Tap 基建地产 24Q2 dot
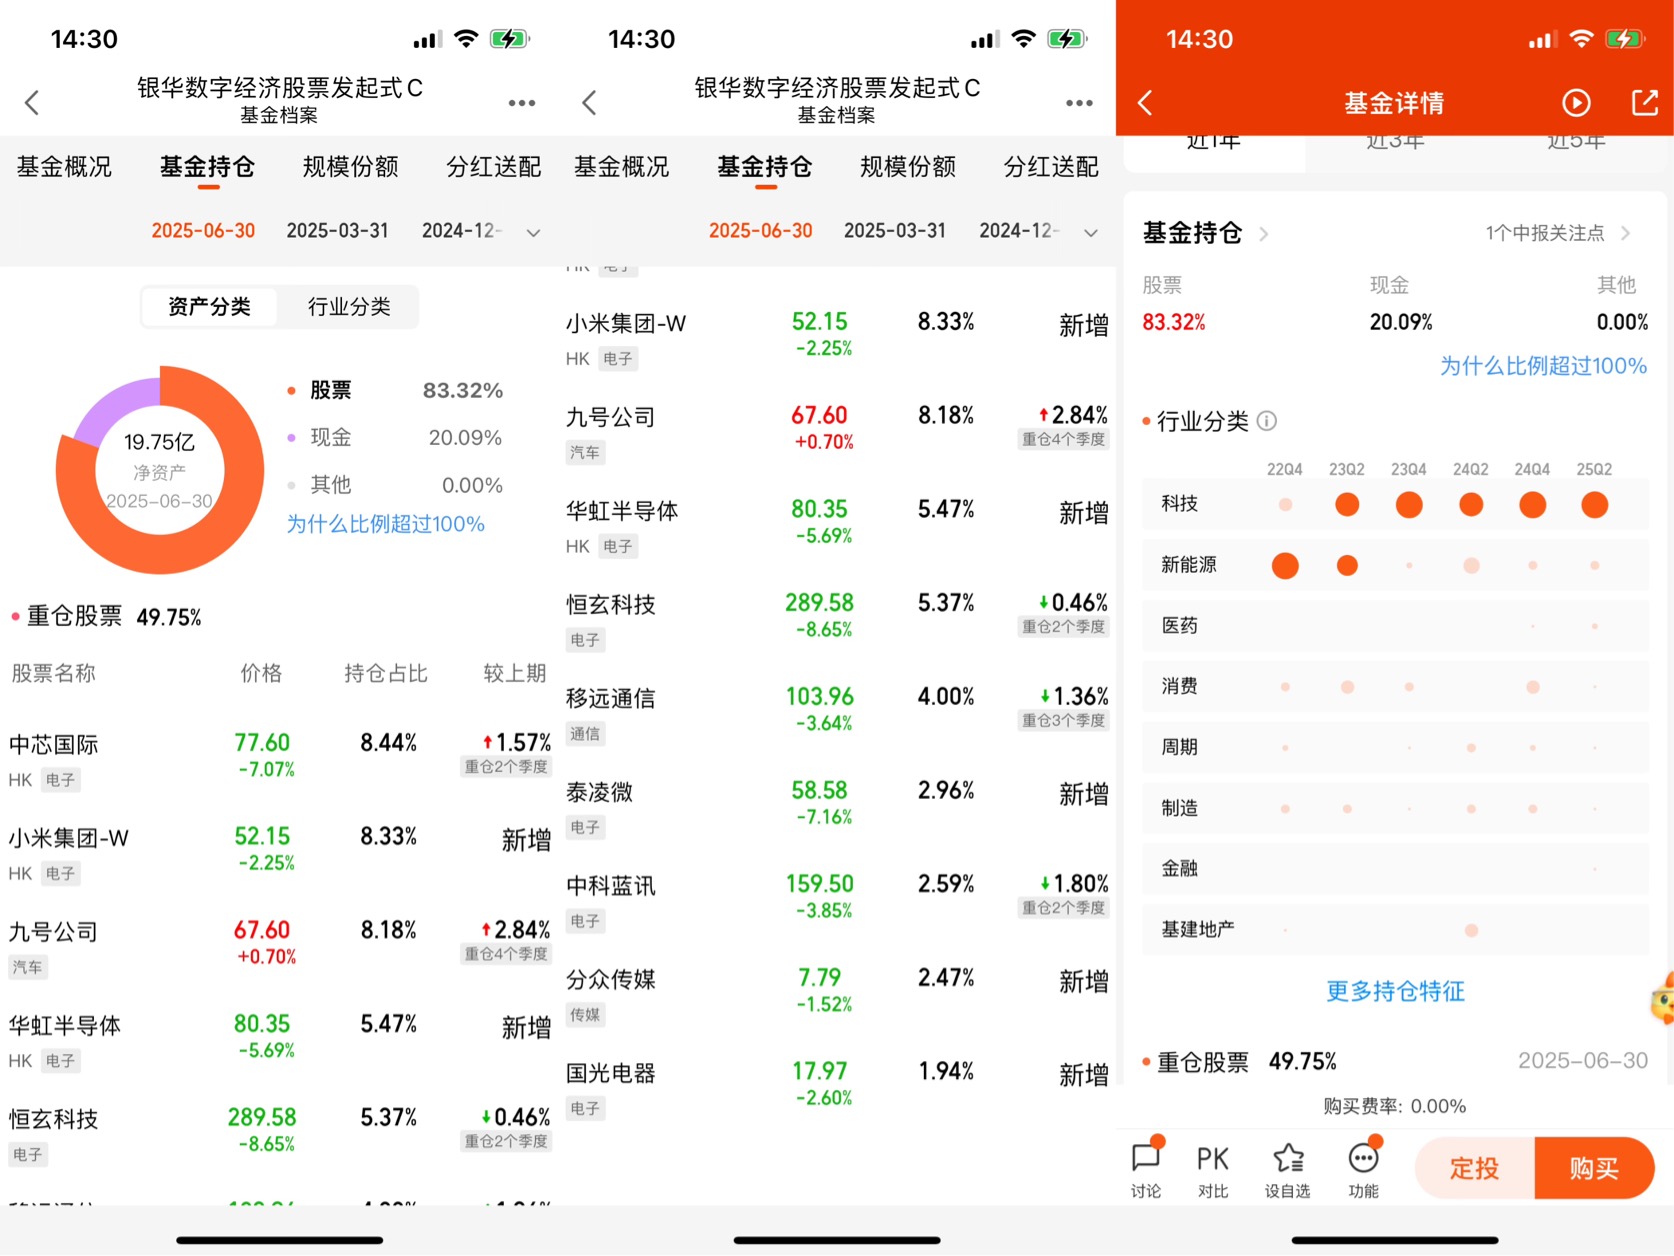The image size is (1674, 1256). pos(1471,931)
